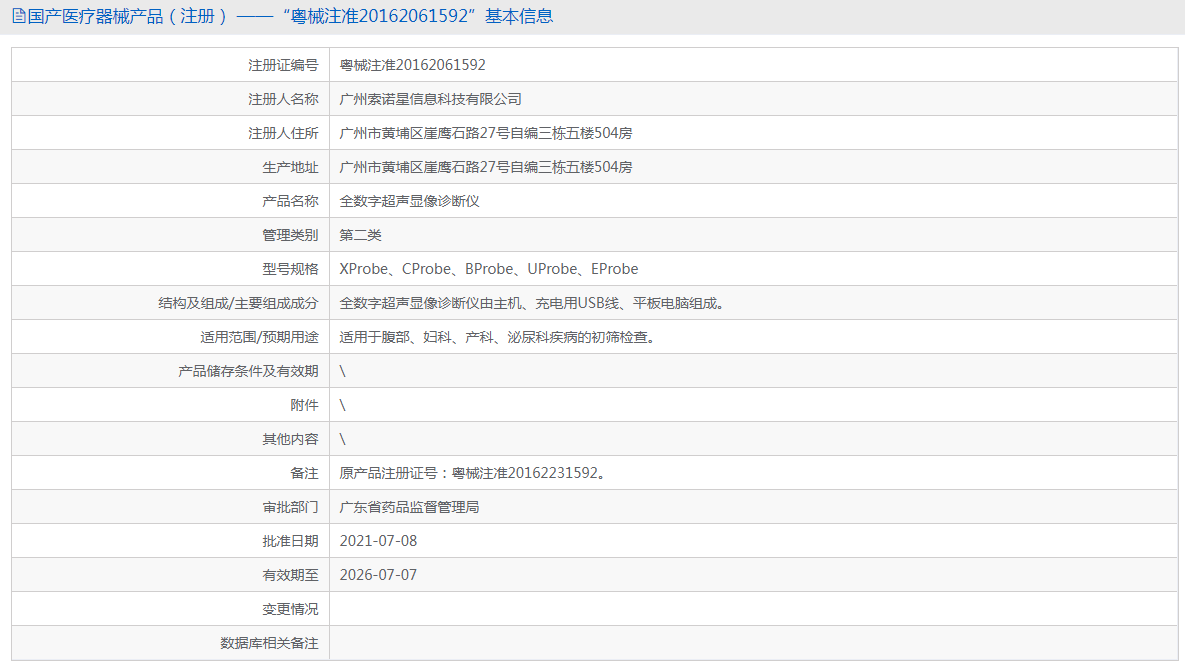1185x668 pixels.
Task: Click the 产品储存条件及有效期 label
Action: (x=248, y=371)
